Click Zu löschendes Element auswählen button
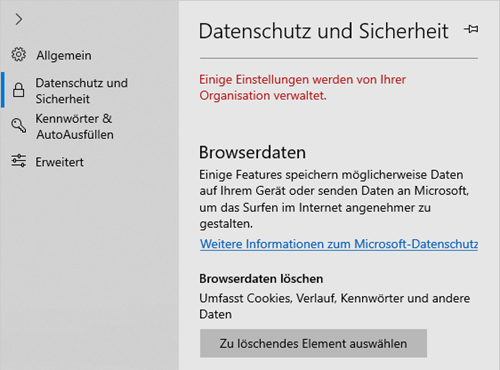The height and width of the screenshot is (370, 500). point(313,343)
